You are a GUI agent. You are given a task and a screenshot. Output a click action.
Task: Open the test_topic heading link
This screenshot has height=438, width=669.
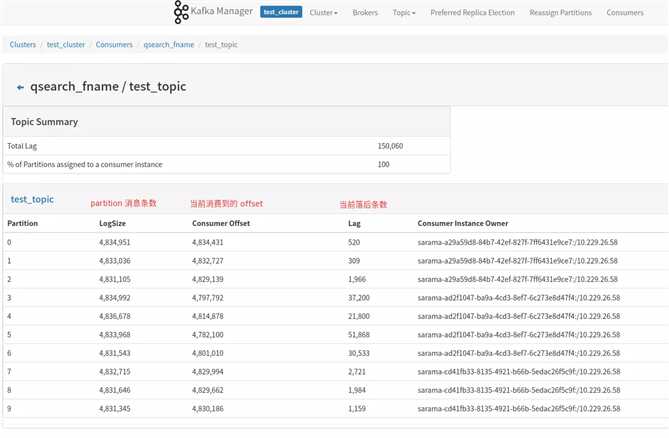click(32, 199)
